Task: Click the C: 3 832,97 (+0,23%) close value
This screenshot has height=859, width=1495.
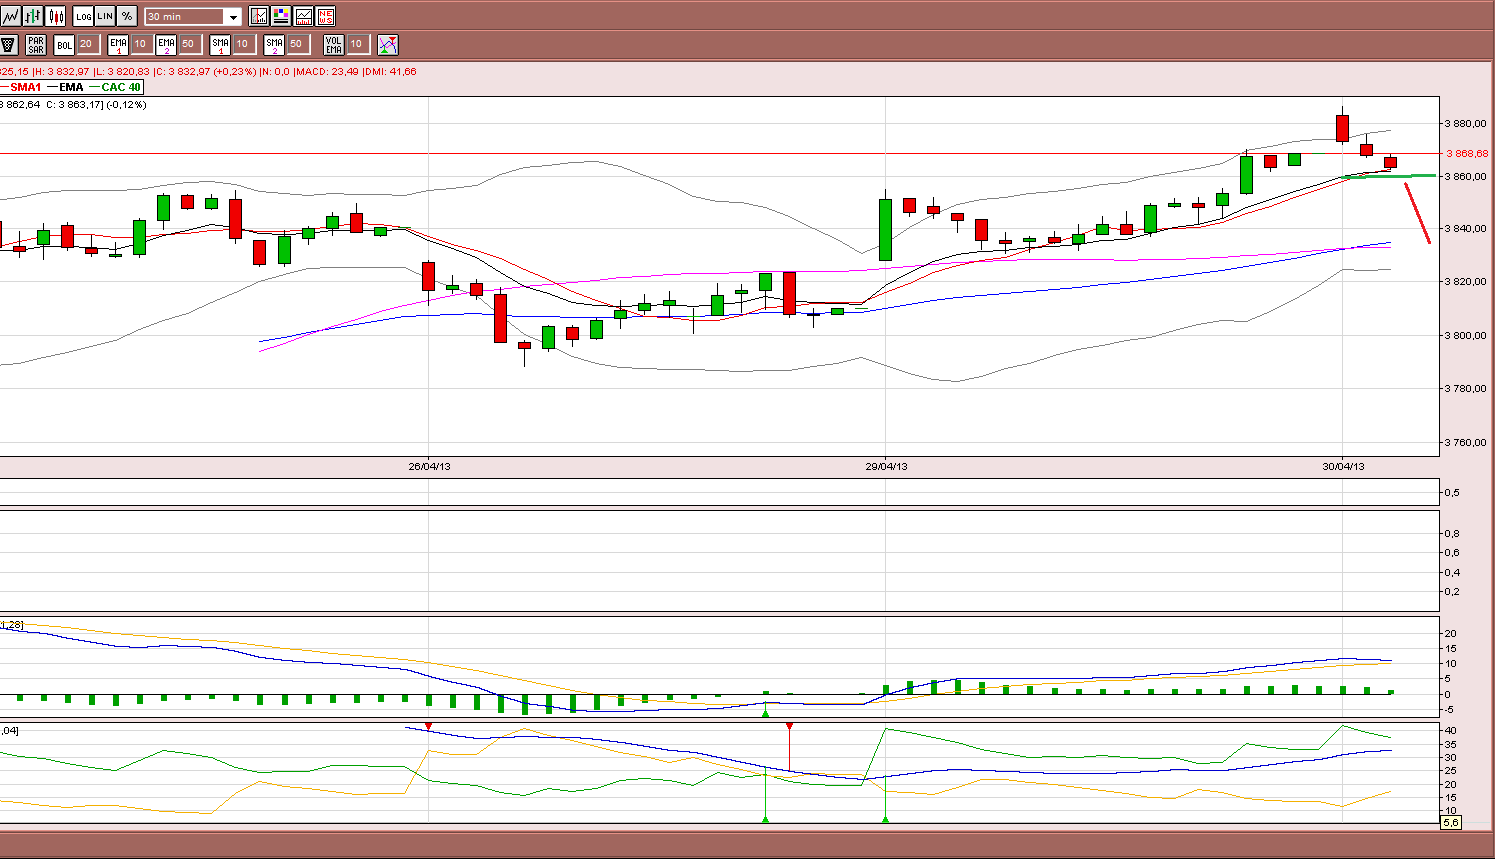Action: tap(205, 72)
